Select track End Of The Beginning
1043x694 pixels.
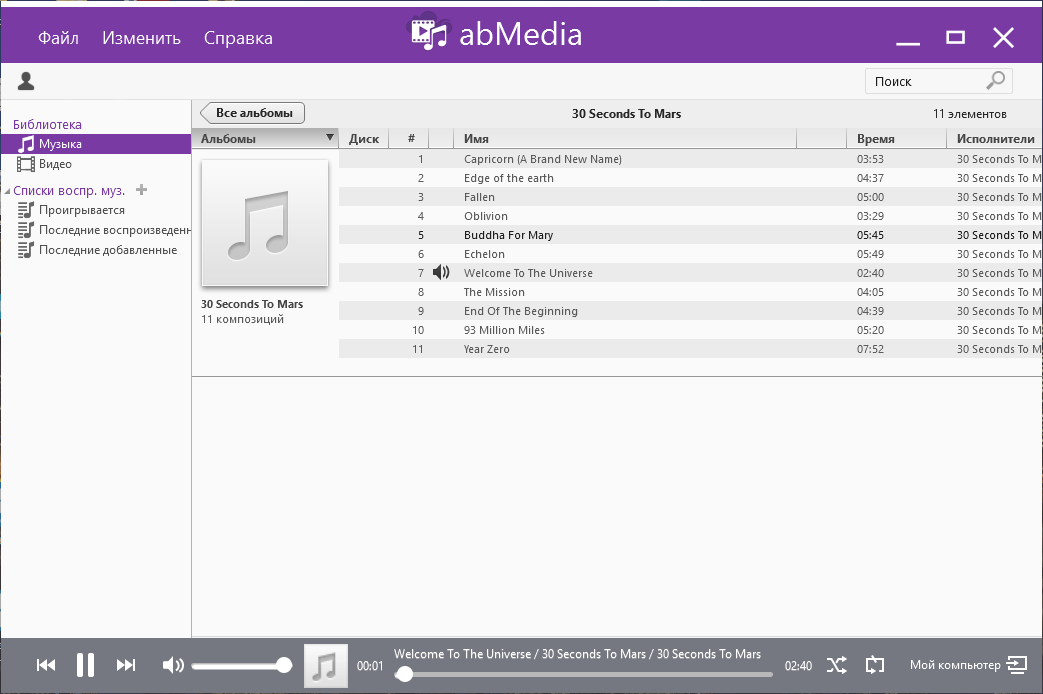coord(690,311)
